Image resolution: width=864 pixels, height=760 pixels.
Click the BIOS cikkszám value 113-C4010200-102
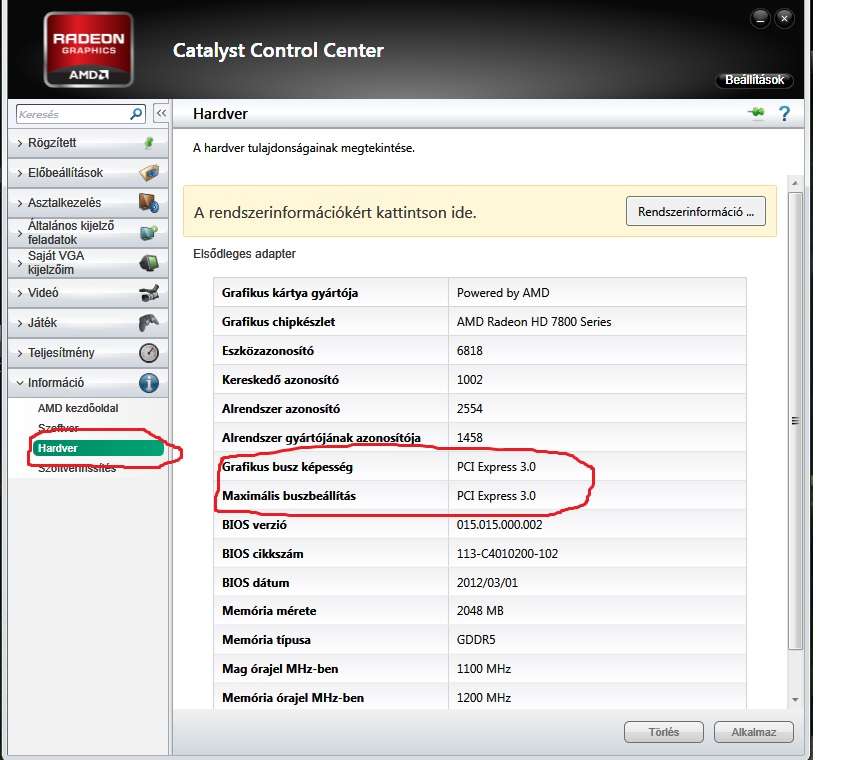coord(507,553)
